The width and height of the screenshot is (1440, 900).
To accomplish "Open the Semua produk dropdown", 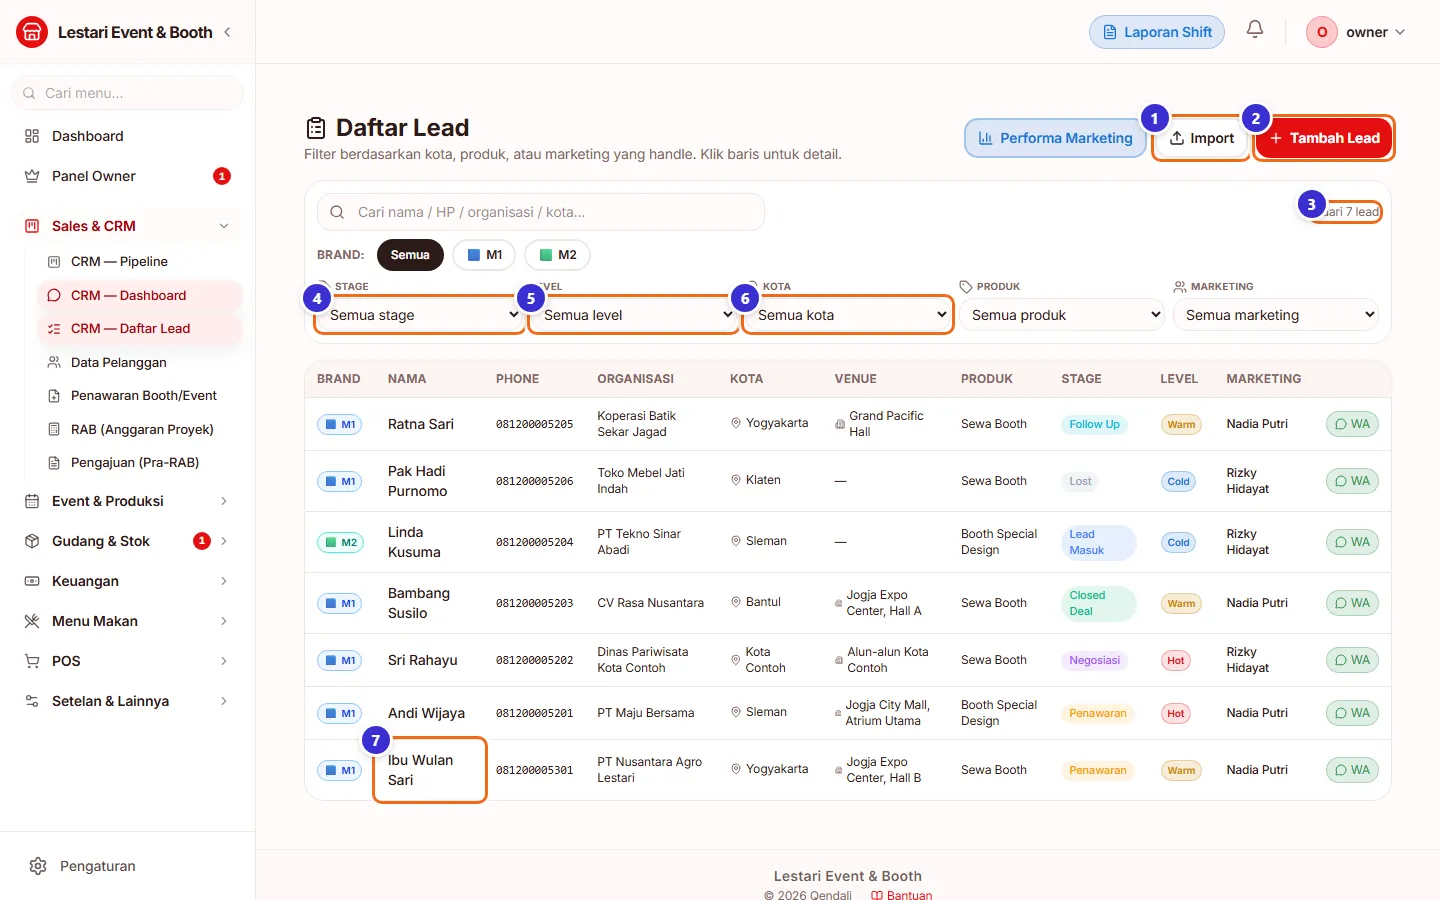I will point(1062,315).
